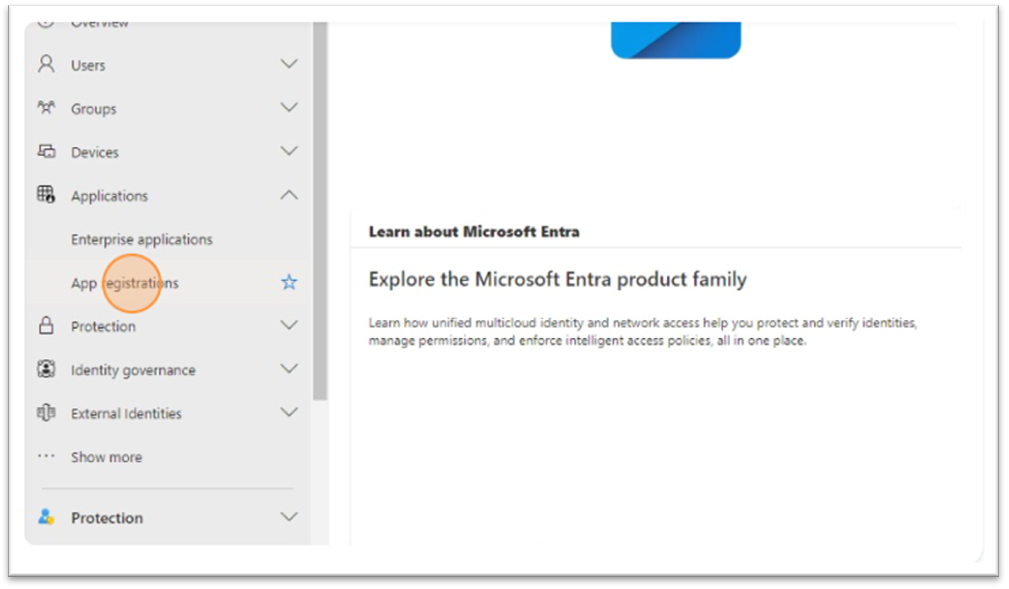This screenshot has width=1009, height=589.
Task: Click the Groups people icon
Action: coord(46,108)
